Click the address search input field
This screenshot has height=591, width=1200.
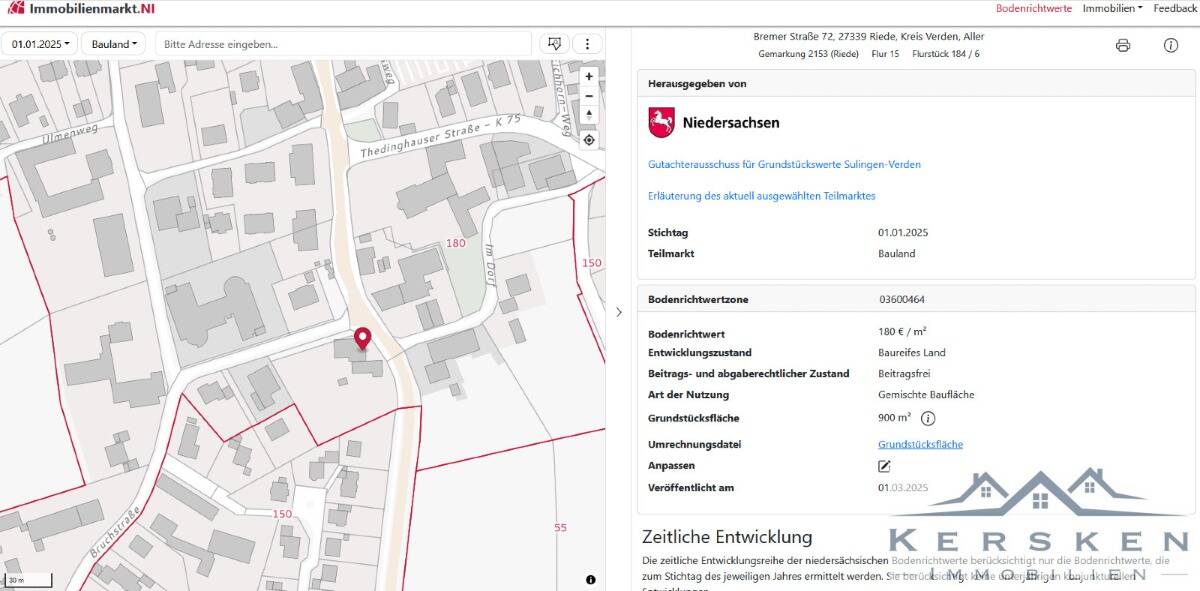[x=343, y=43]
